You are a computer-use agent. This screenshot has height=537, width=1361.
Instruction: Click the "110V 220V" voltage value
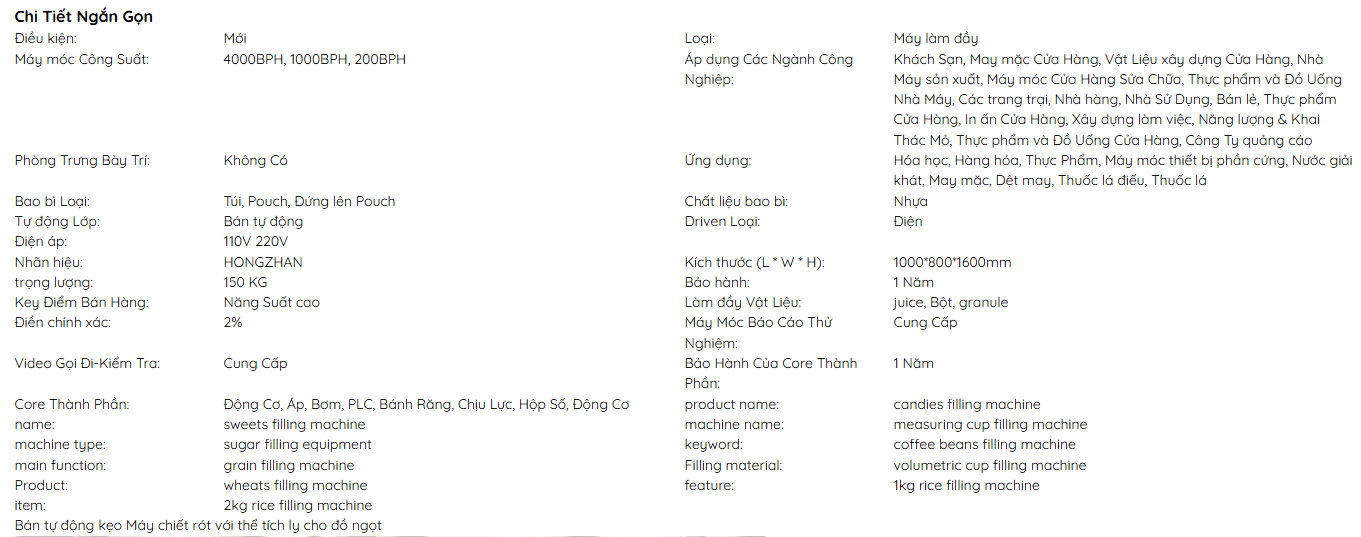click(256, 242)
